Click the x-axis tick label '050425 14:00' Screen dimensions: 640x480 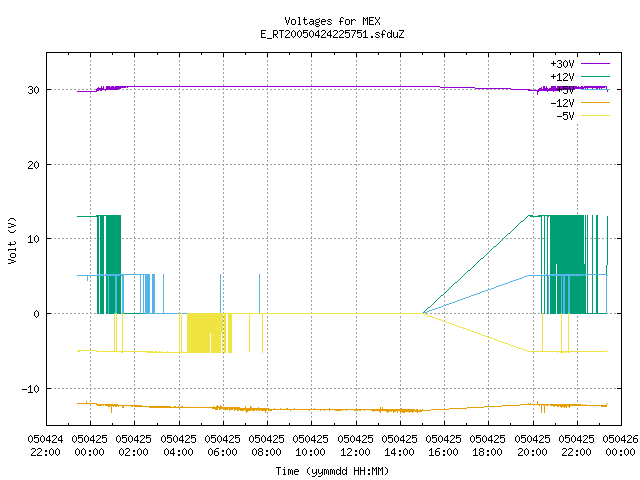coord(400,446)
